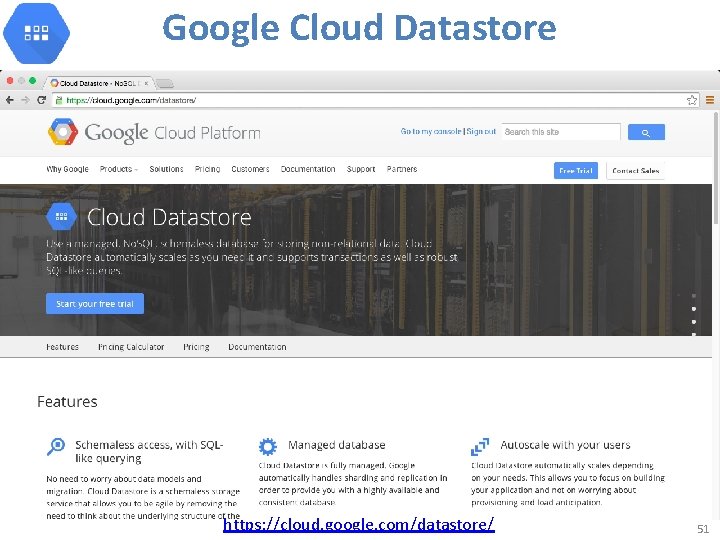Click the Autoscale with your users heading

[565, 444]
